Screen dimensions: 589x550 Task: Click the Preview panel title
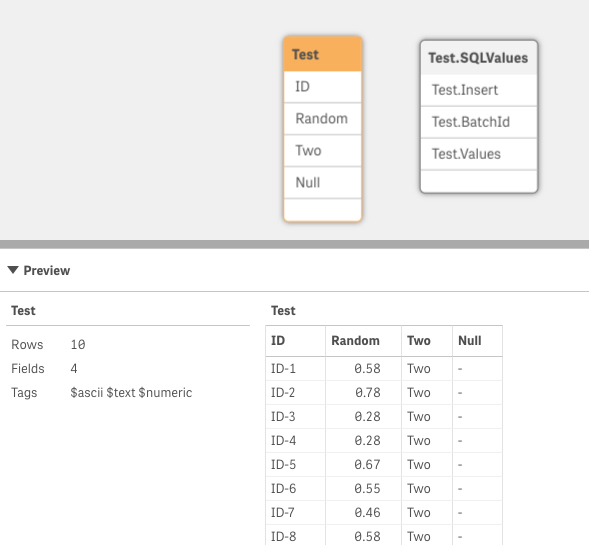click(47, 270)
